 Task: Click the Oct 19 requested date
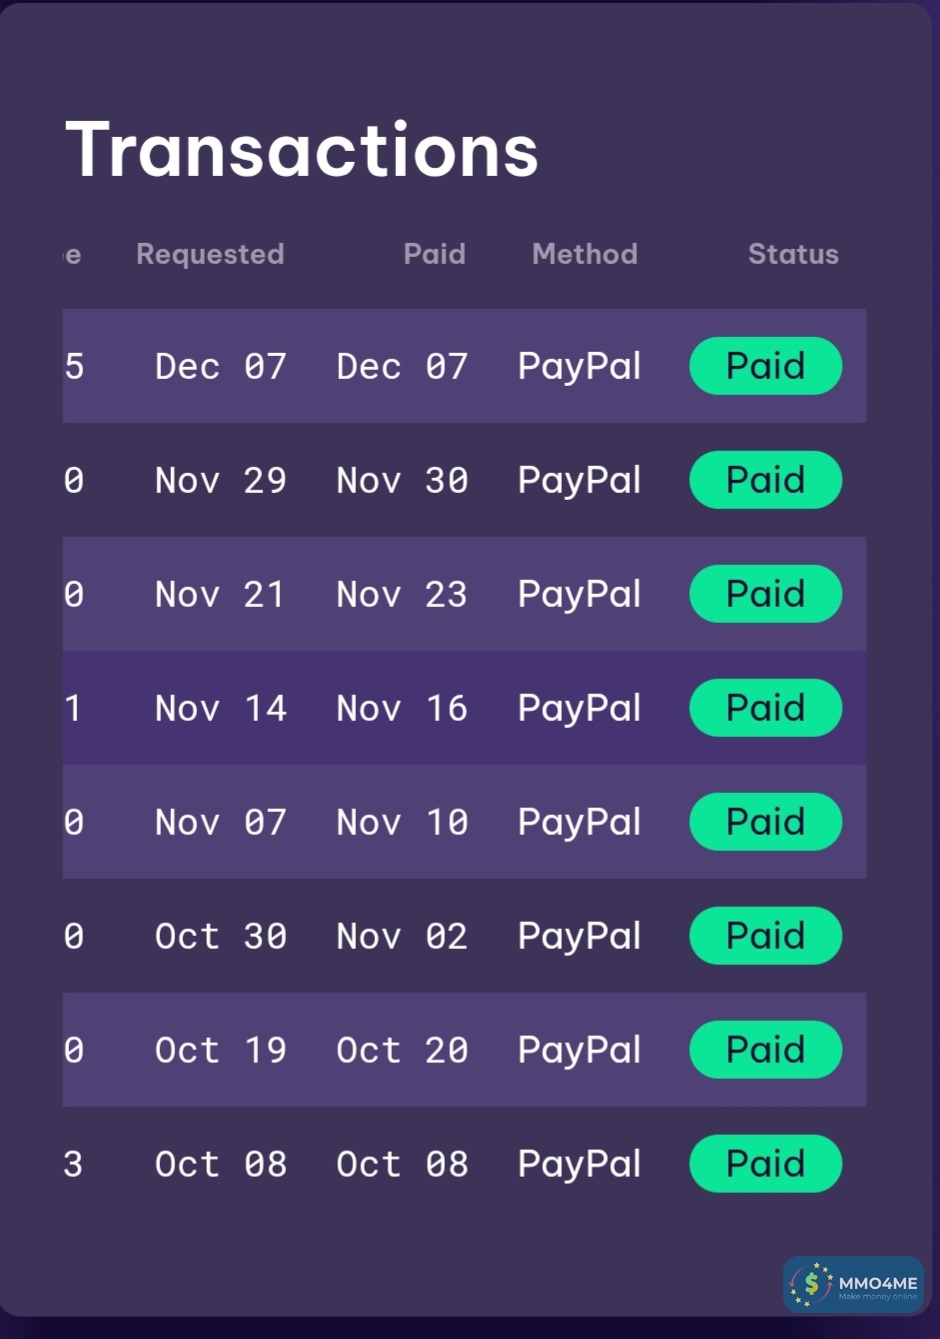click(220, 1050)
